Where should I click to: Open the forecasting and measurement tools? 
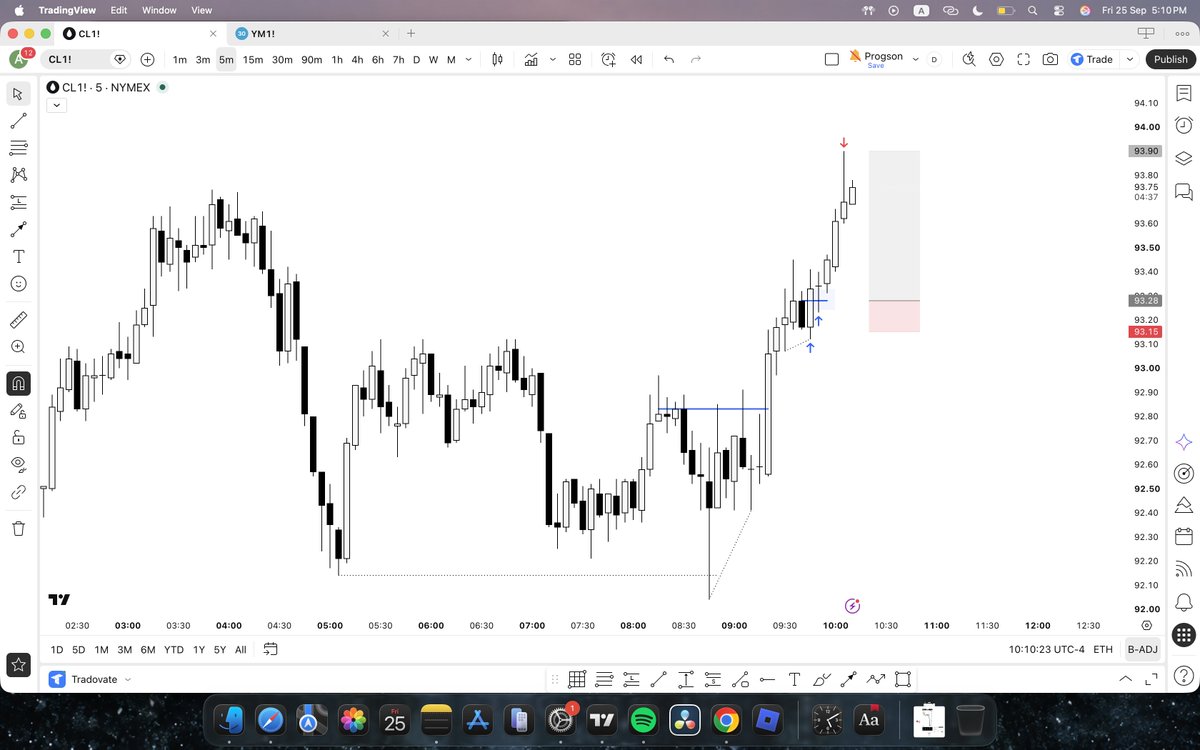click(x=18, y=202)
